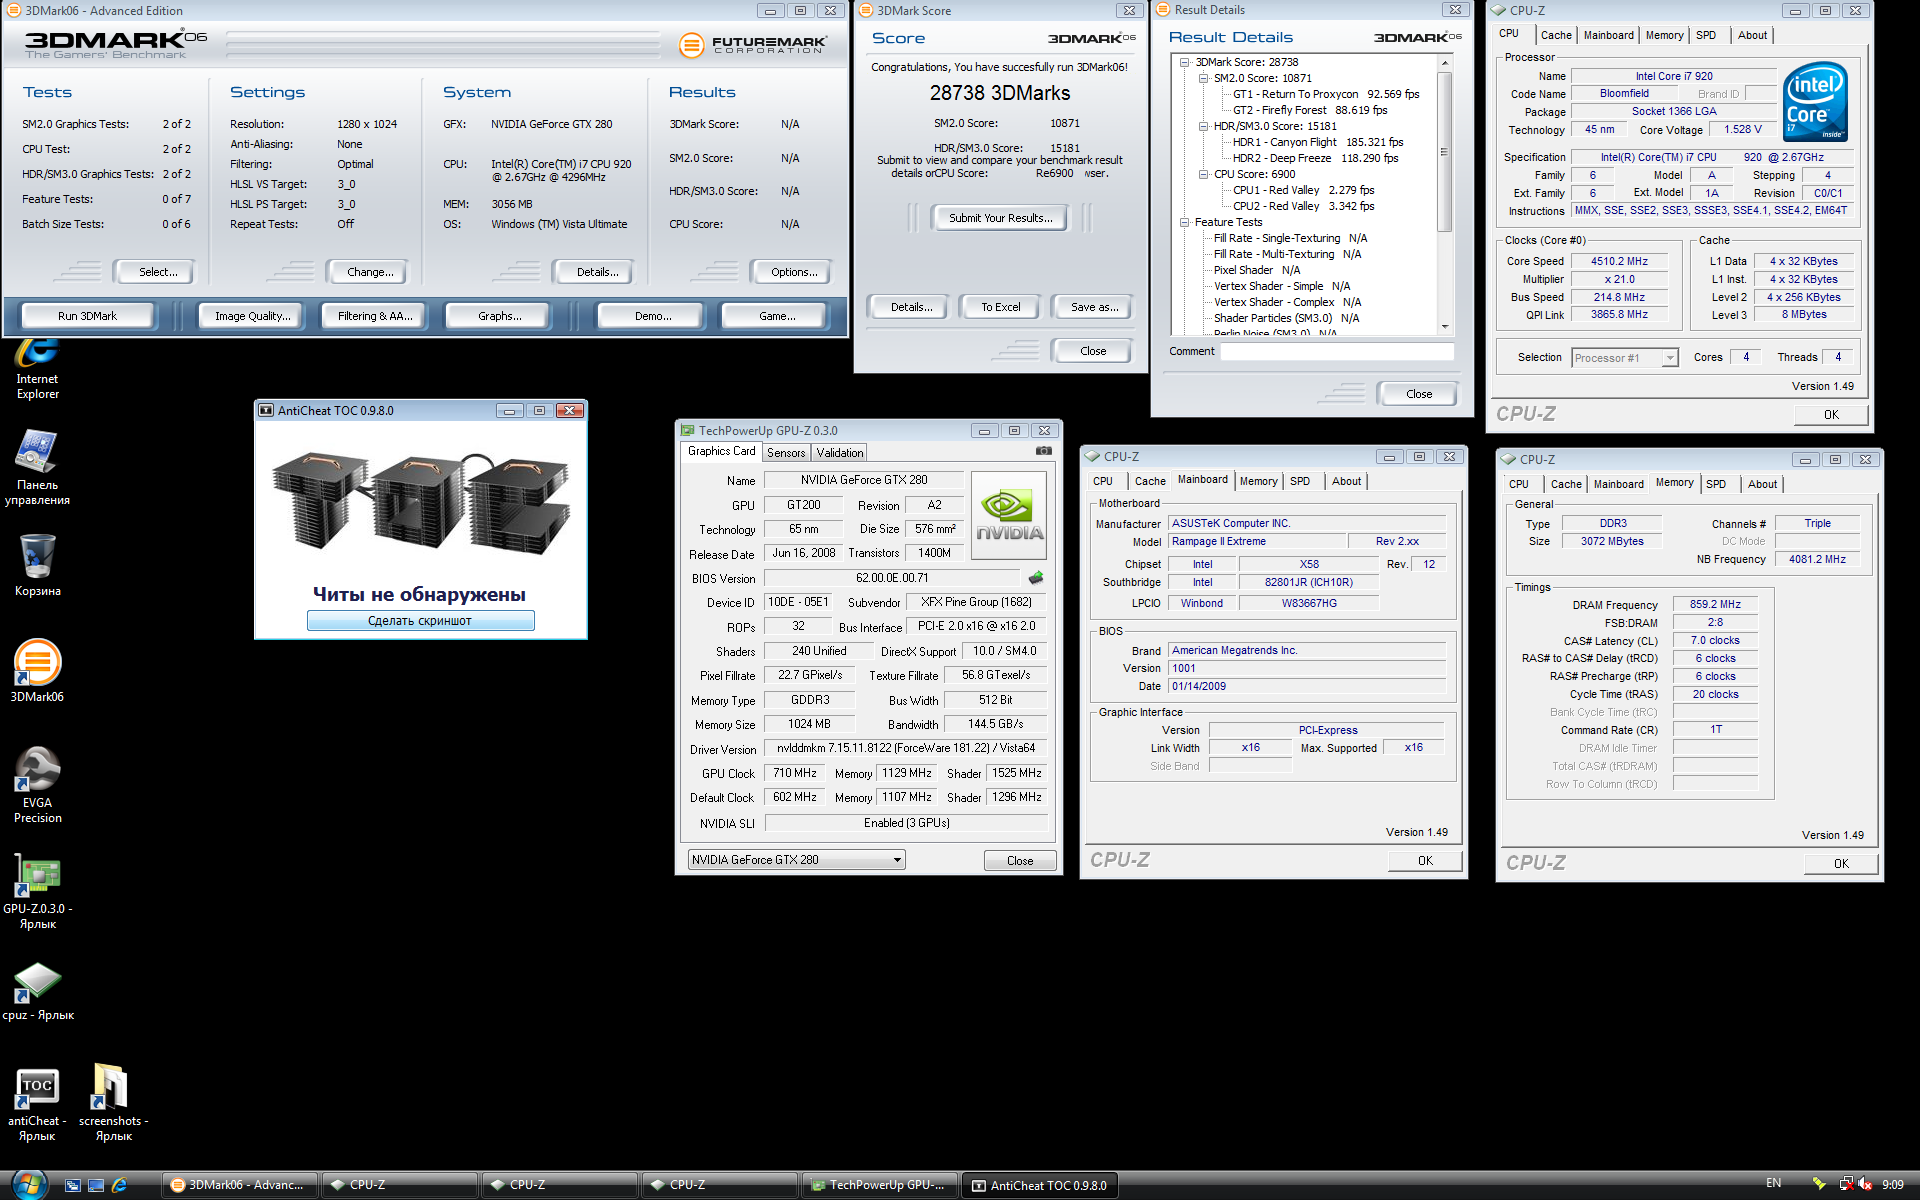The height and width of the screenshot is (1200, 1920).
Task: Select the GT1 - Return To Proxycon row
Action: [x=1325, y=94]
